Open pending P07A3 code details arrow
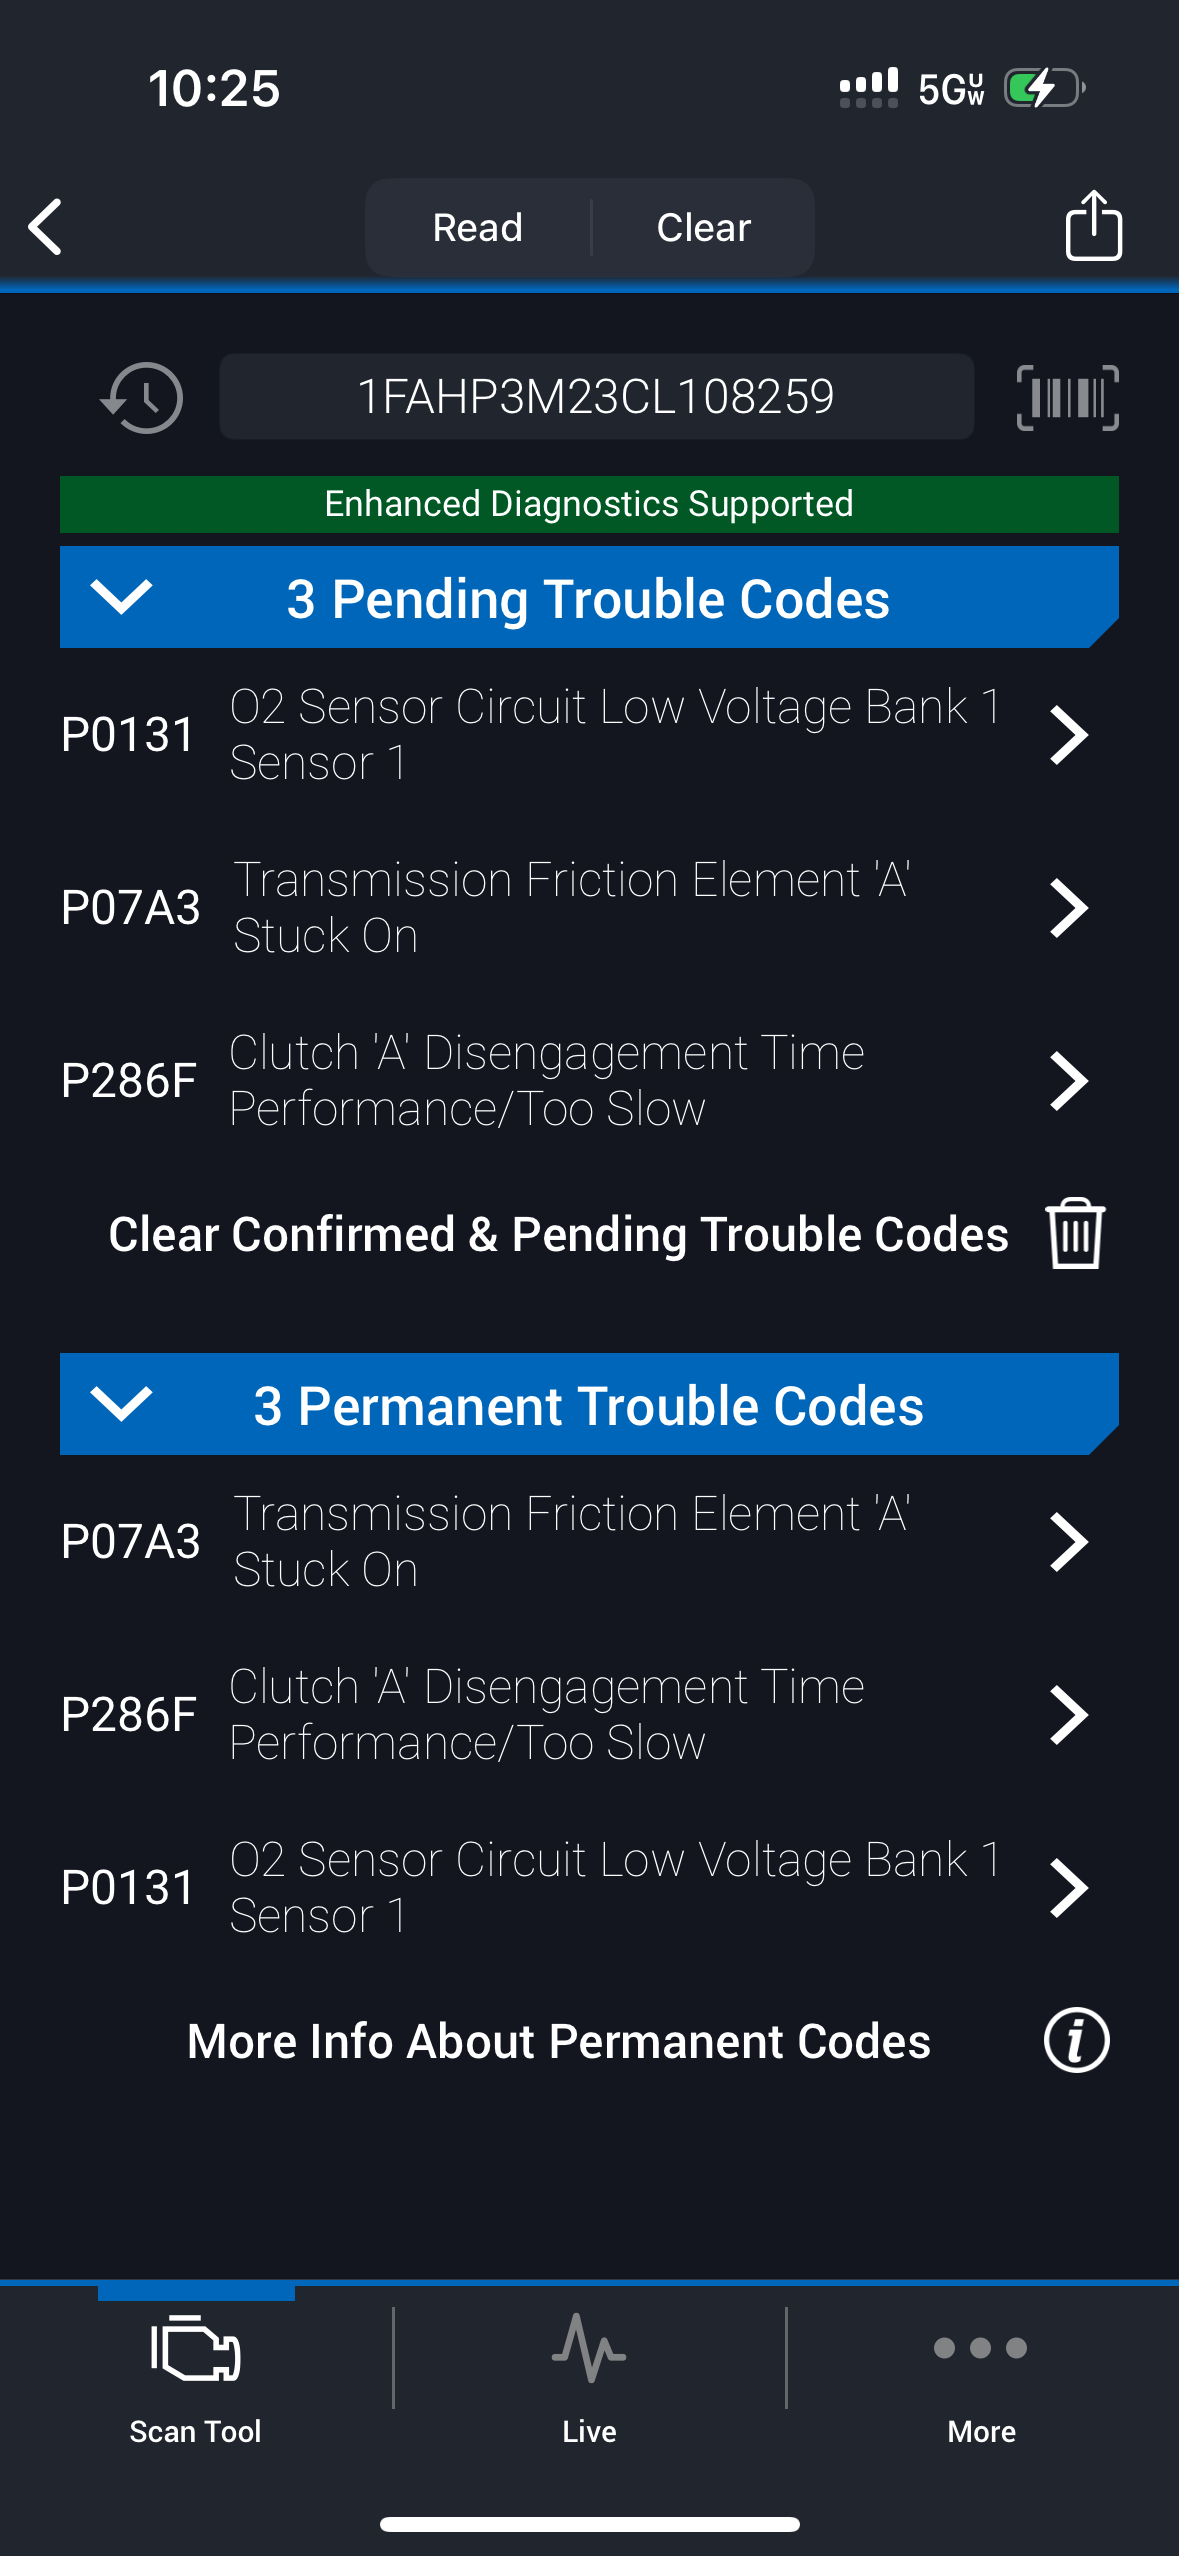 pos(1068,908)
